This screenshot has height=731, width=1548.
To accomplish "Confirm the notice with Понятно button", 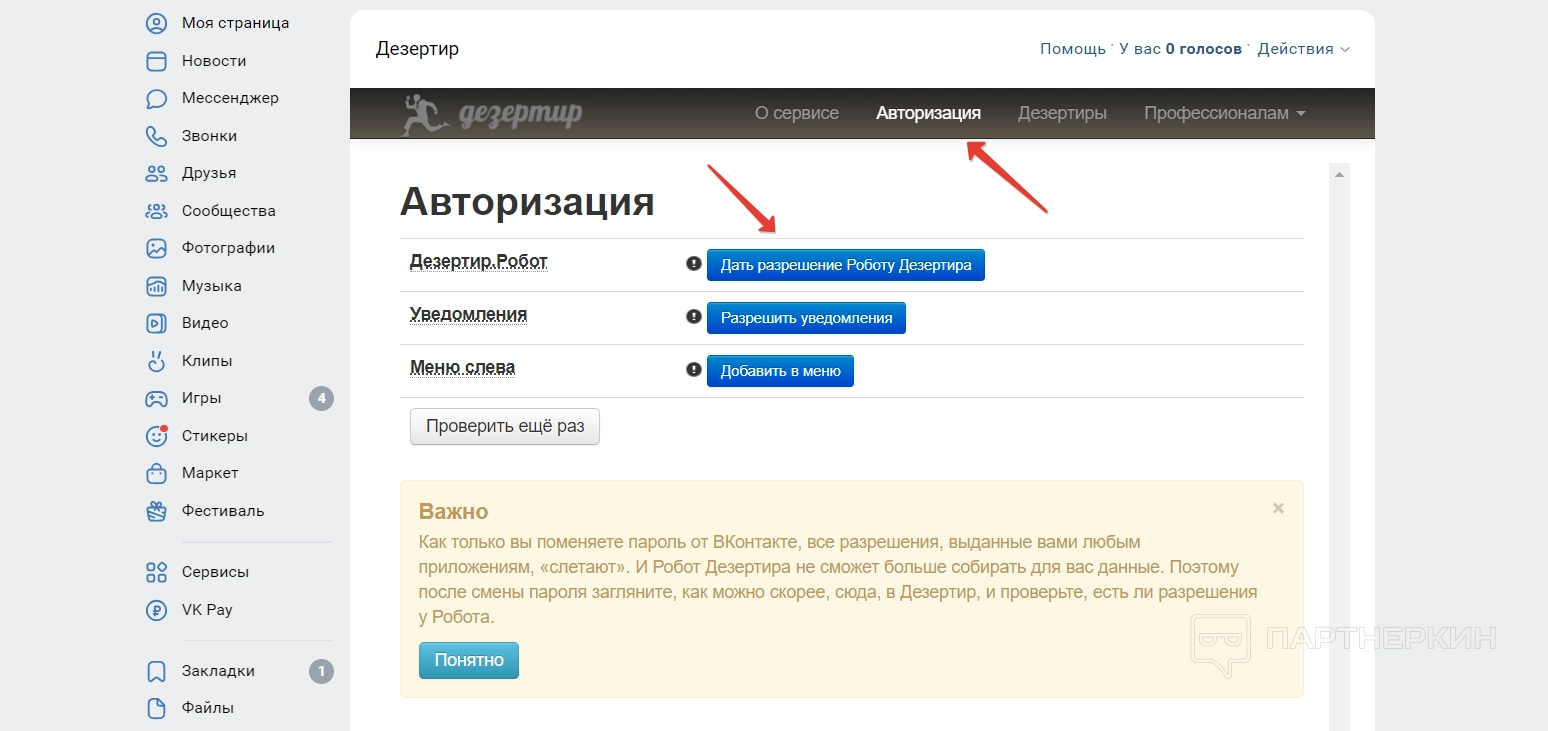I will [469, 660].
